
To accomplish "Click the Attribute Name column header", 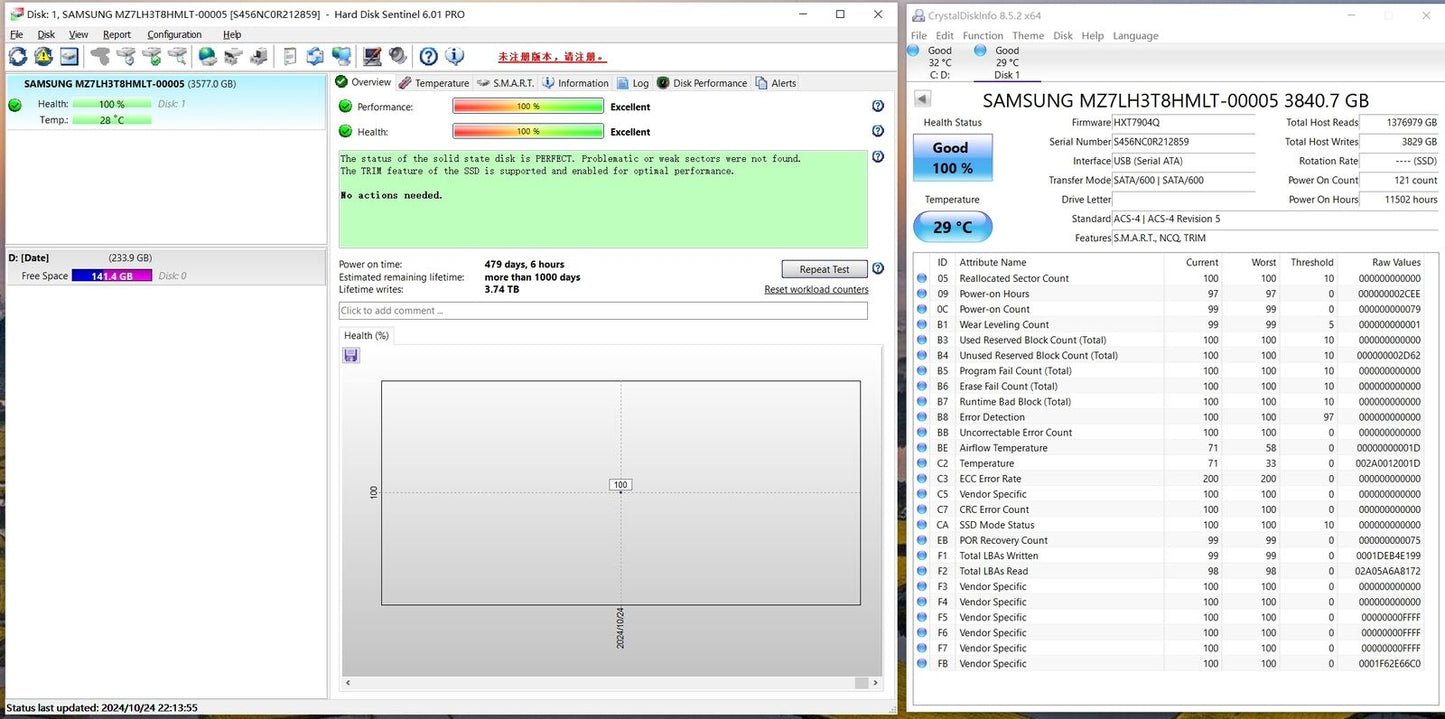I will (x=1059, y=262).
